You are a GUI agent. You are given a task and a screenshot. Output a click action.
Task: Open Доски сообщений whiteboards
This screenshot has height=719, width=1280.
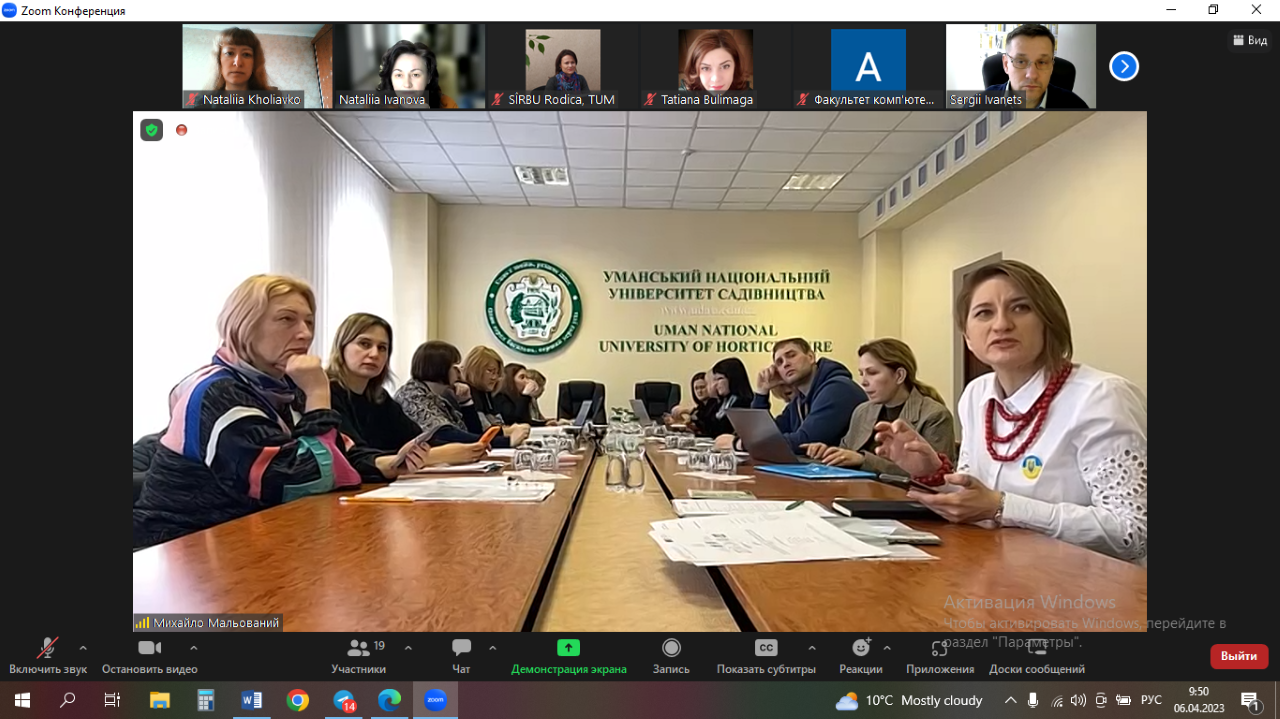coord(1036,656)
